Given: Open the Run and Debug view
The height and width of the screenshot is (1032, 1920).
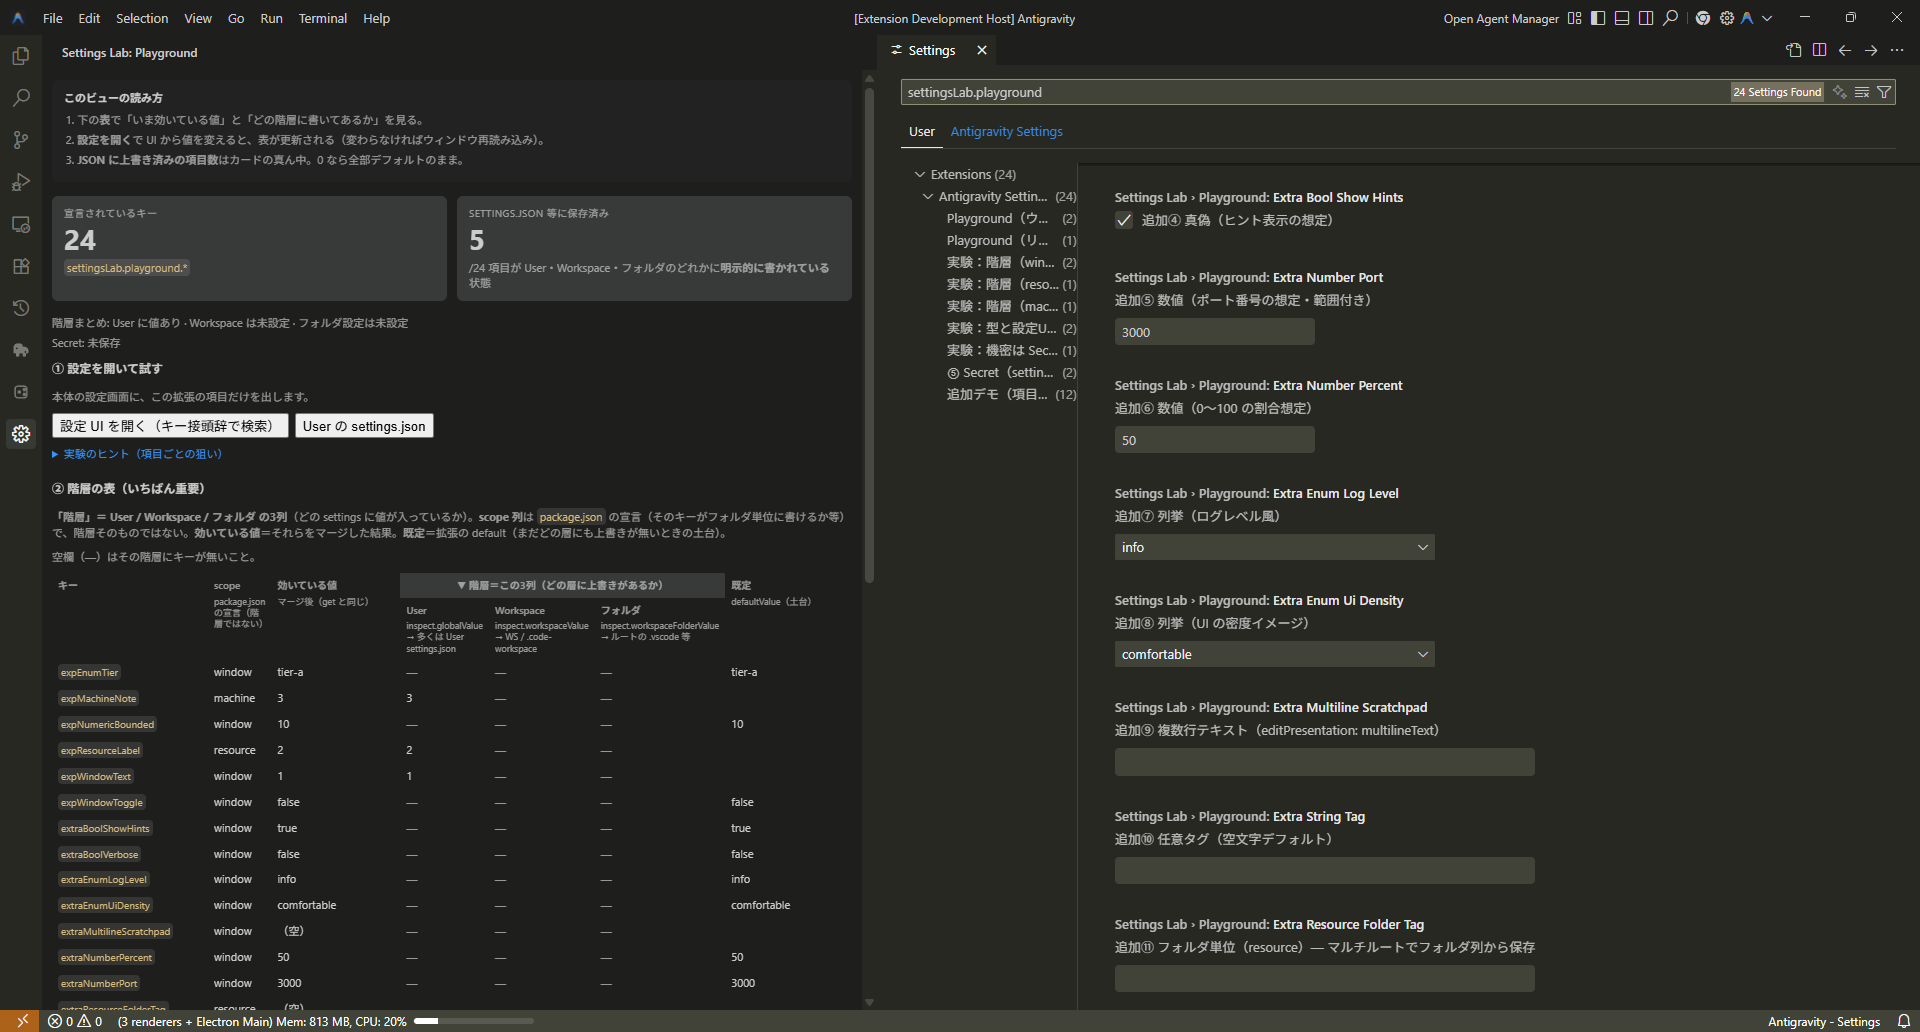Looking at the screenshot, I should click(20, 182).
